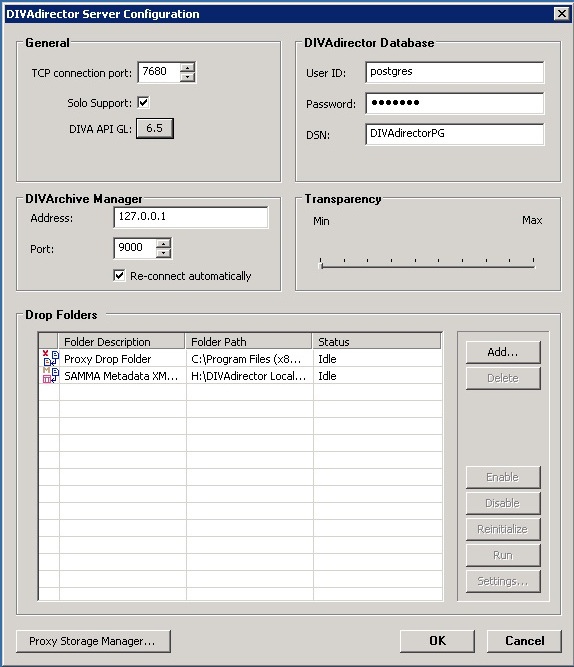This screenshot has height=667, width=574.
Task: Click the SAMMA Metadata row icon
Action: pyautogui.click(x=50, y=376)
